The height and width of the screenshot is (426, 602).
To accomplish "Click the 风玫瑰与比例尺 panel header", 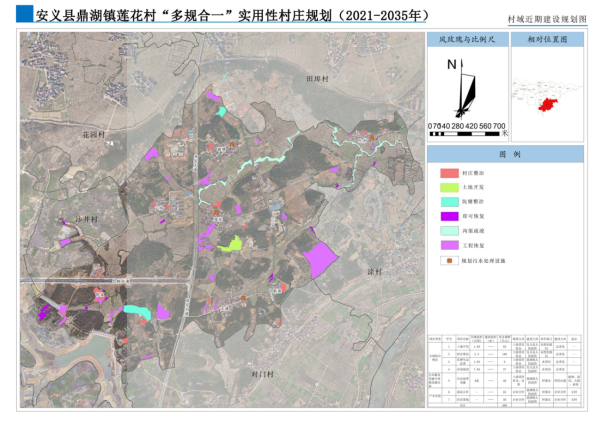I will (x=466, y=39).
